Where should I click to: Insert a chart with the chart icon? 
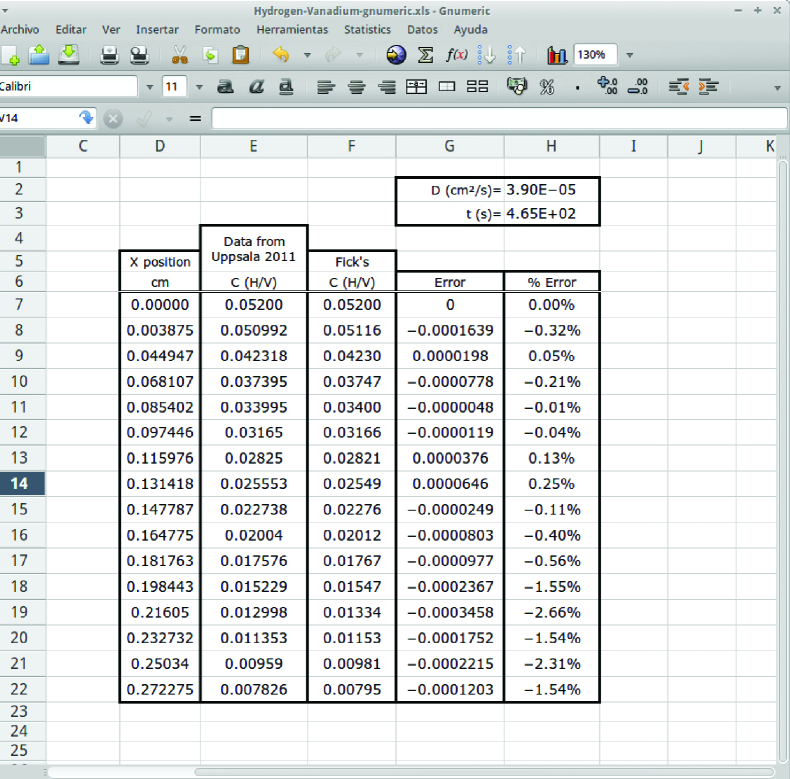557,55
